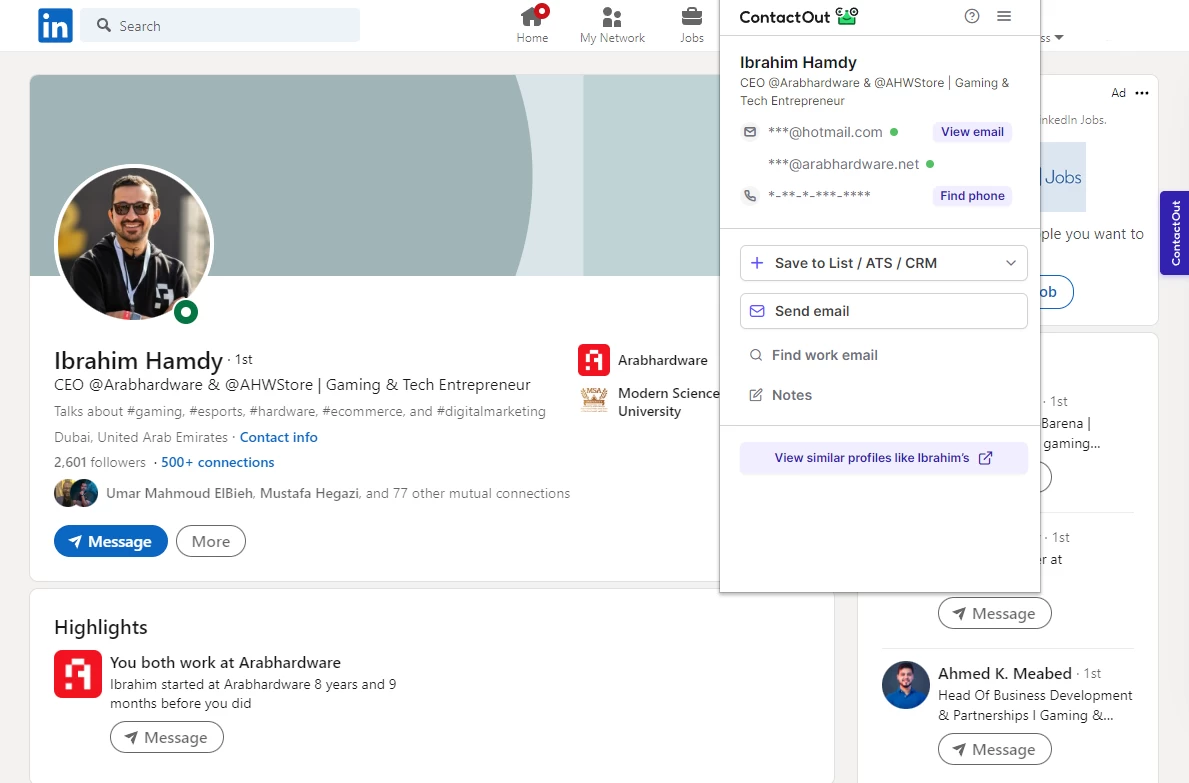Click the phone icon beside masked number
1189x783 pixels.
coord(750,196)
